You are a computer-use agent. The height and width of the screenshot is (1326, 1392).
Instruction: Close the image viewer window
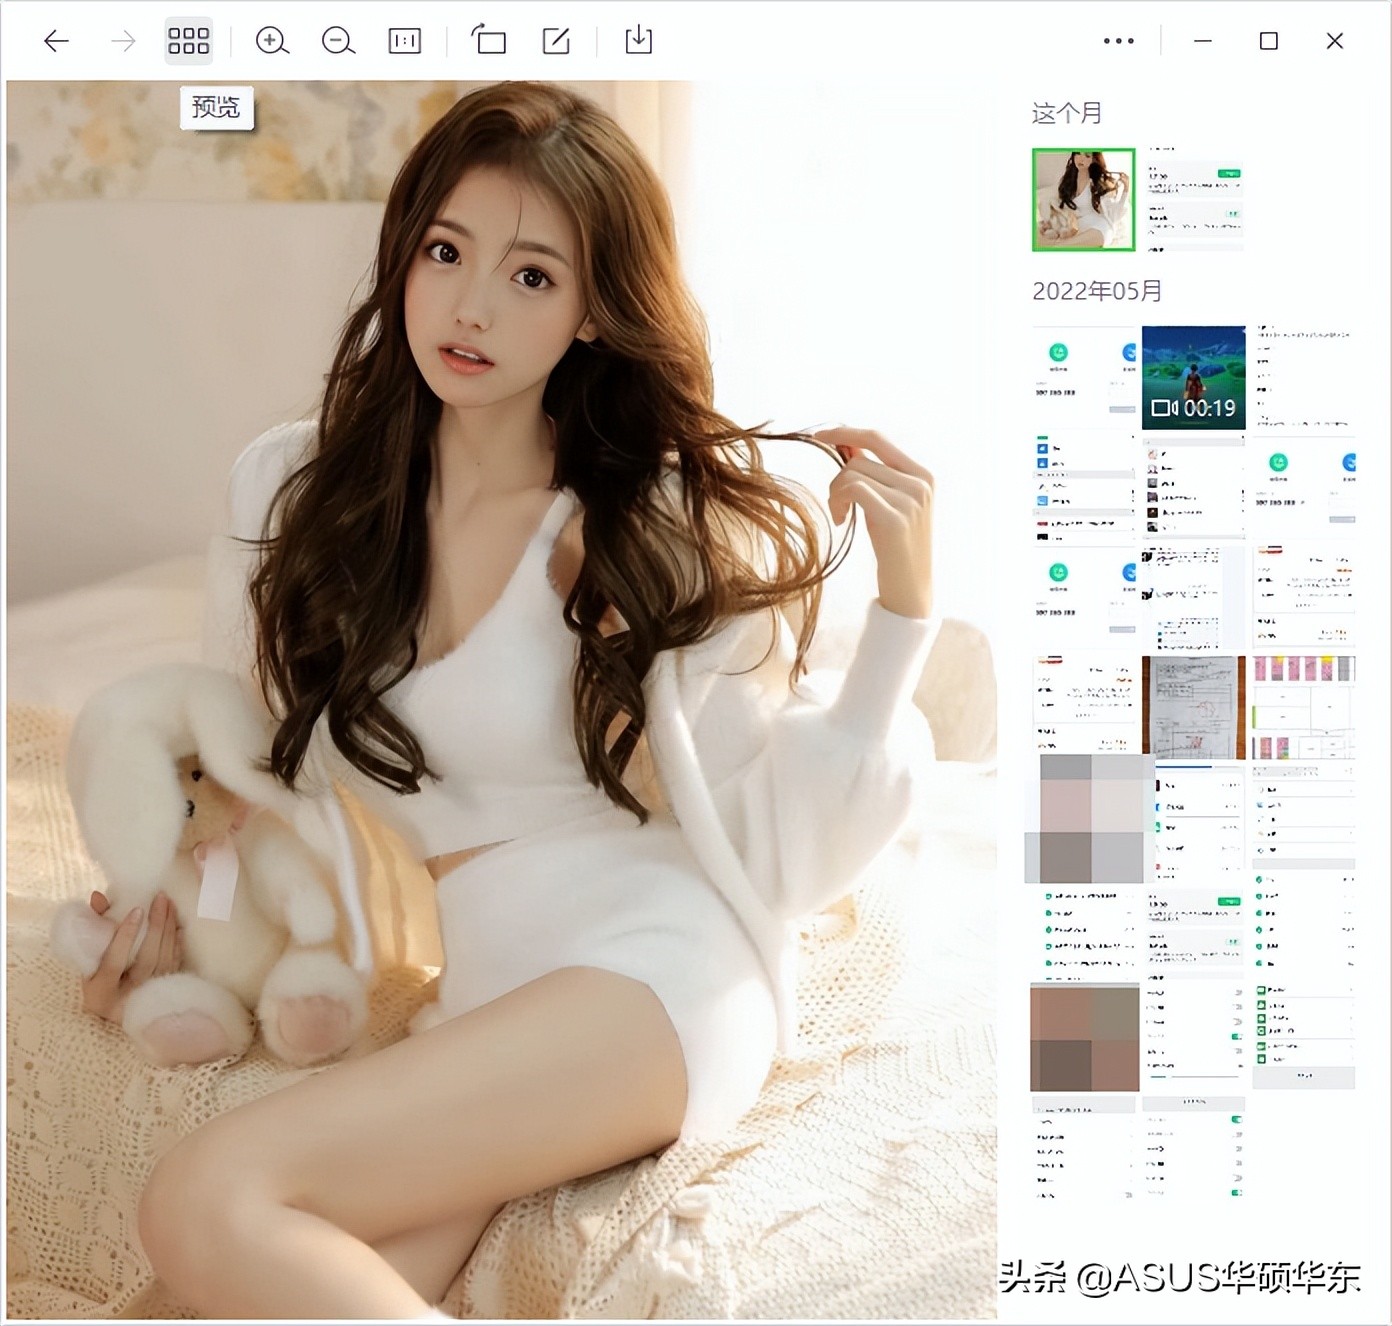click(1334, 41)
